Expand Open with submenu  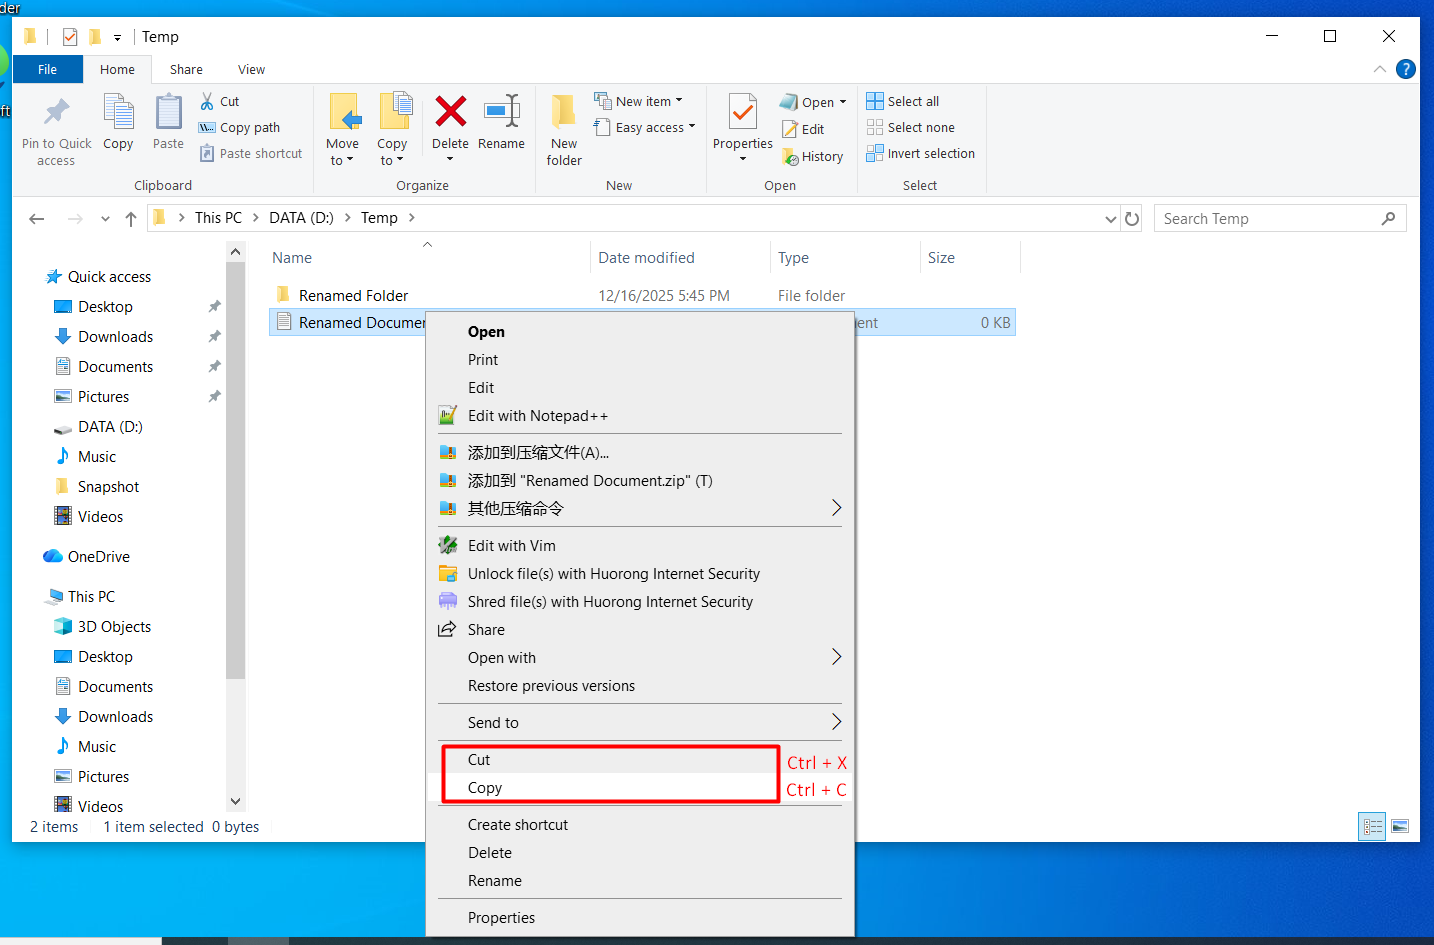pyautogui.click(x=836, y=657)
